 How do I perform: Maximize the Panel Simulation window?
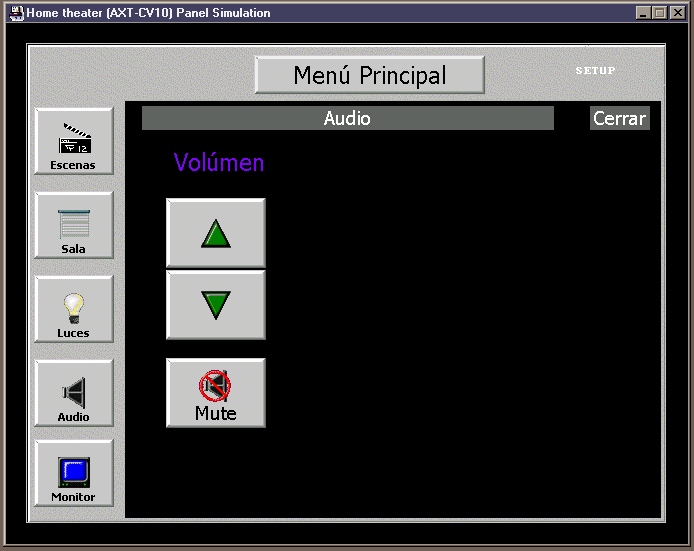tap(659, 13)
